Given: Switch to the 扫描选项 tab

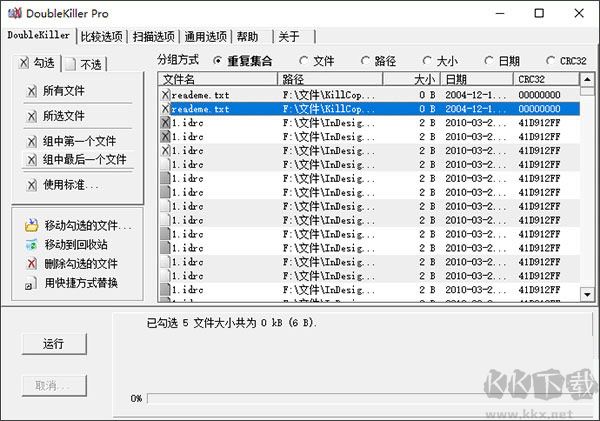Looking at the screenshot, I should coord(153,37).
